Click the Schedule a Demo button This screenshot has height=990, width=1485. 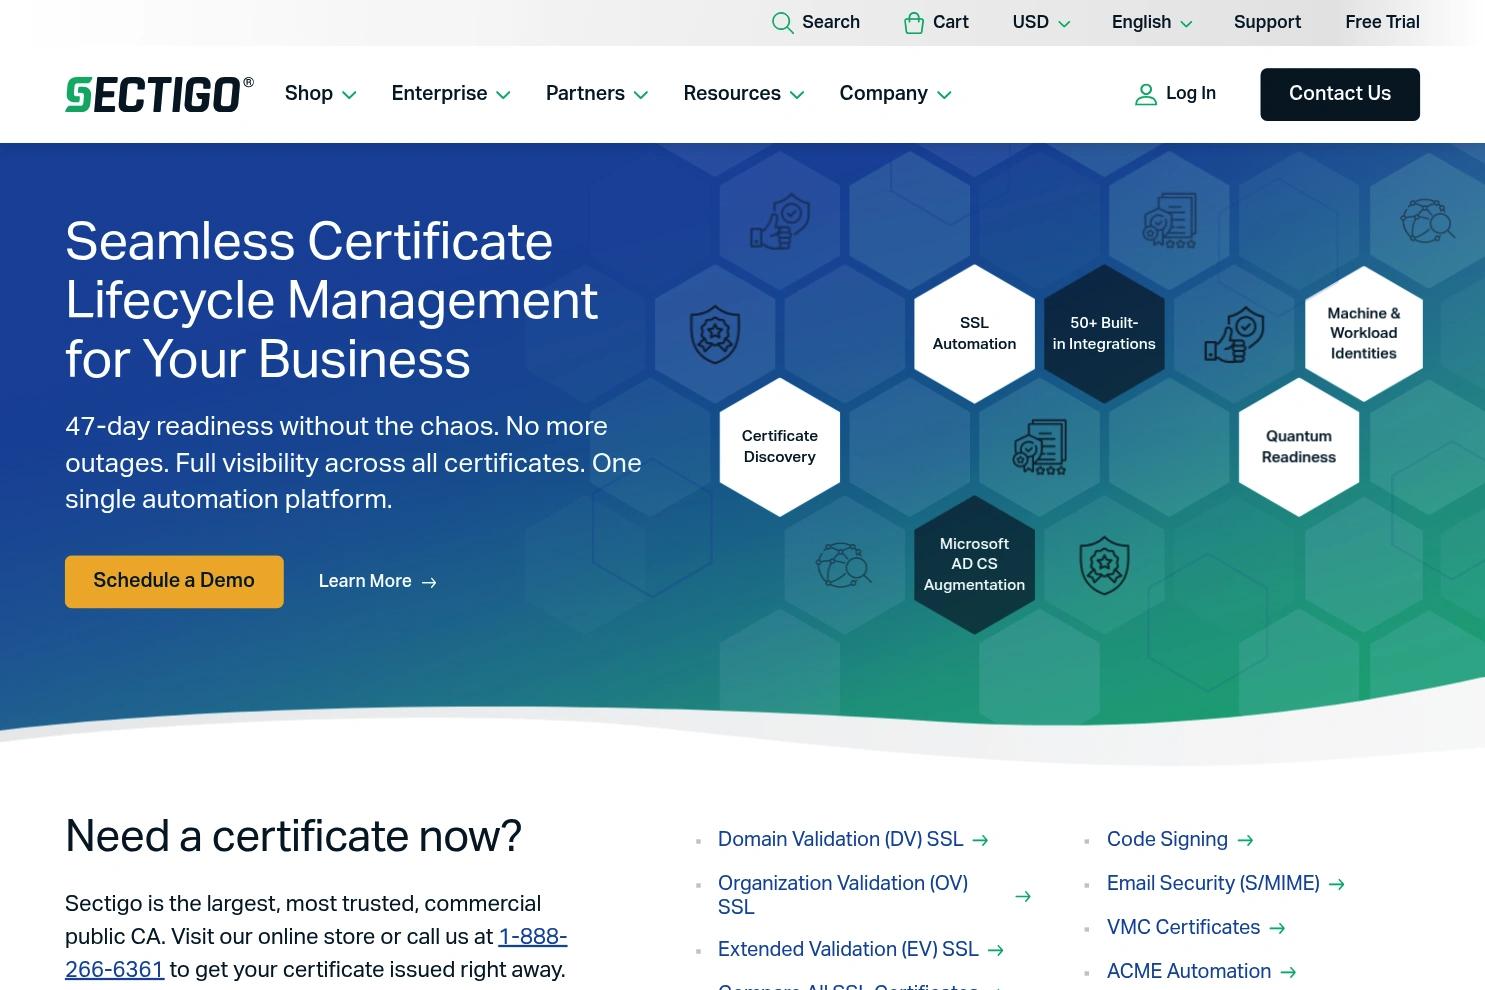tap(174, 582)
